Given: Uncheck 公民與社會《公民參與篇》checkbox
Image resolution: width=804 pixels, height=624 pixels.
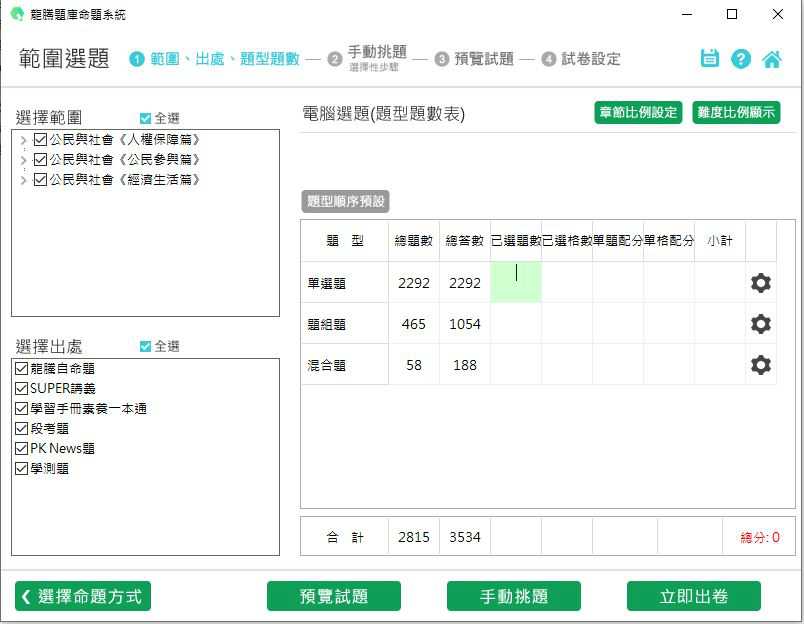Looking at the screenshot, I should pyautogui.click(x=40, y=159).
